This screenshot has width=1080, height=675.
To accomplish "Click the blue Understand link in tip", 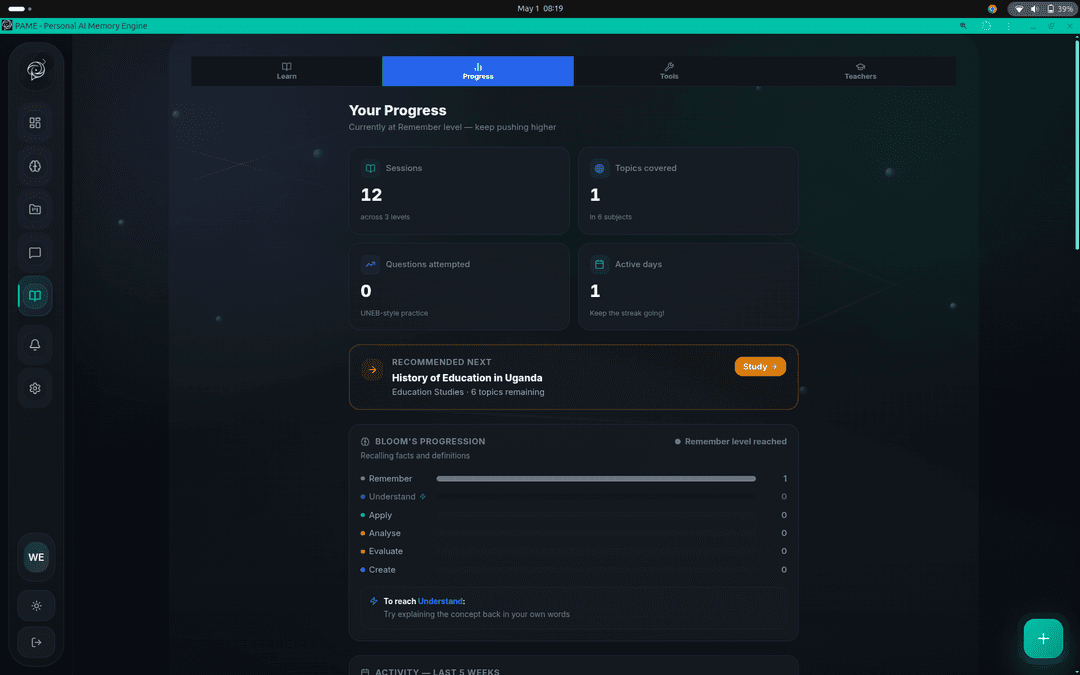I will click(x=440, y=601).
